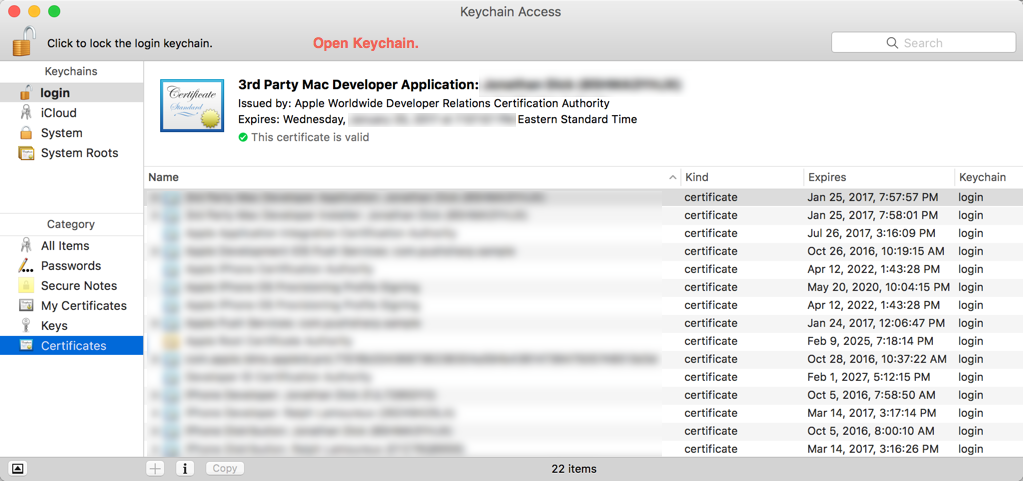The image size is (1023, 481).
Task: Switch to My Certificates category
Action: (x=72, y=306)
